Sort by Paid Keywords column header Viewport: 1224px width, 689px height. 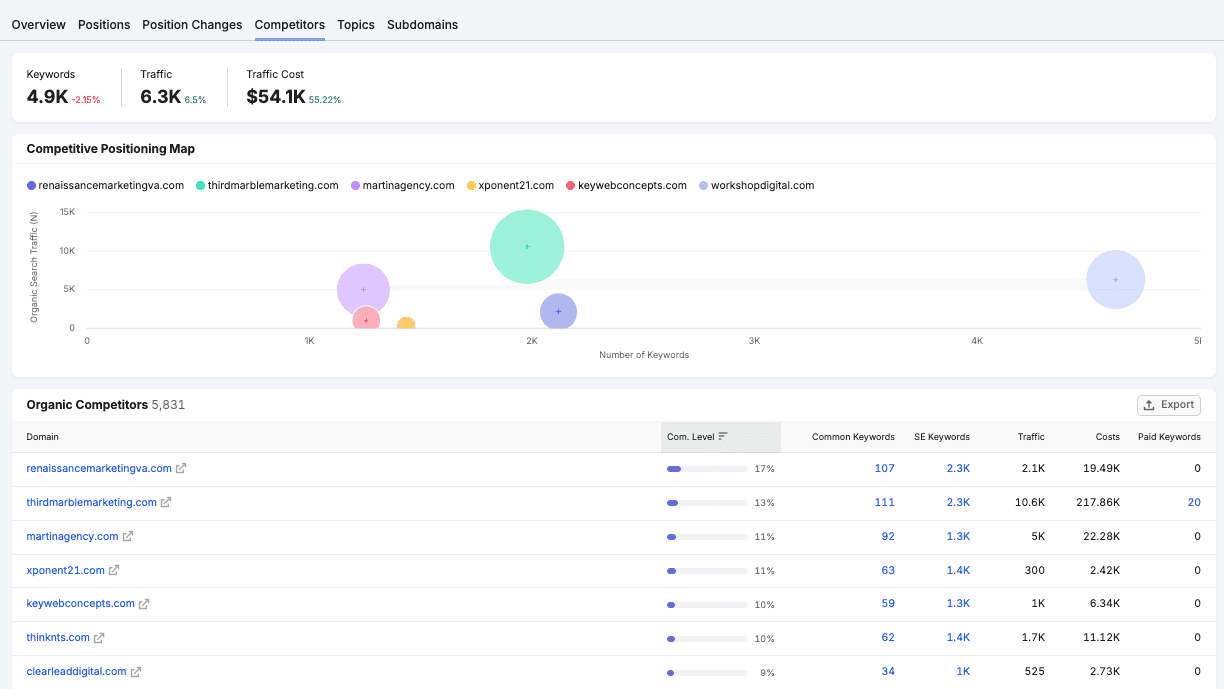click(1169, 437)
